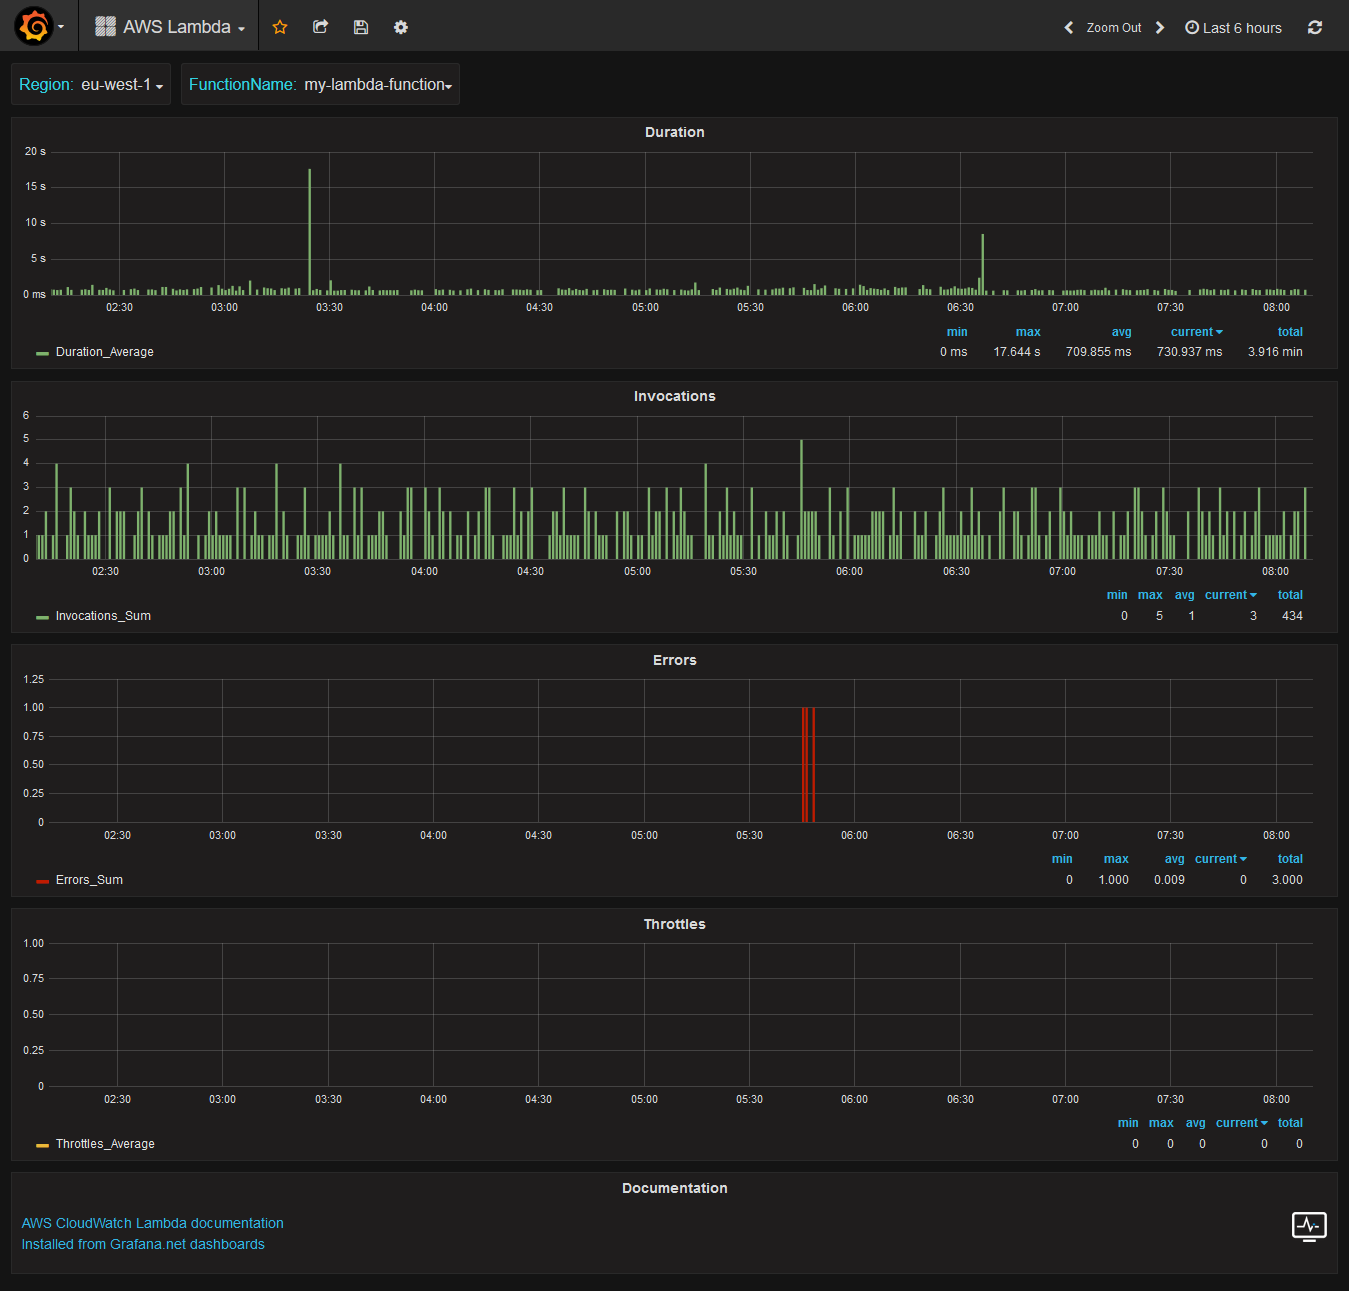Screen dimensions: 1349x1291
Task: Open color picker for Duration_Average green swatch
Action: click(42, 353)
